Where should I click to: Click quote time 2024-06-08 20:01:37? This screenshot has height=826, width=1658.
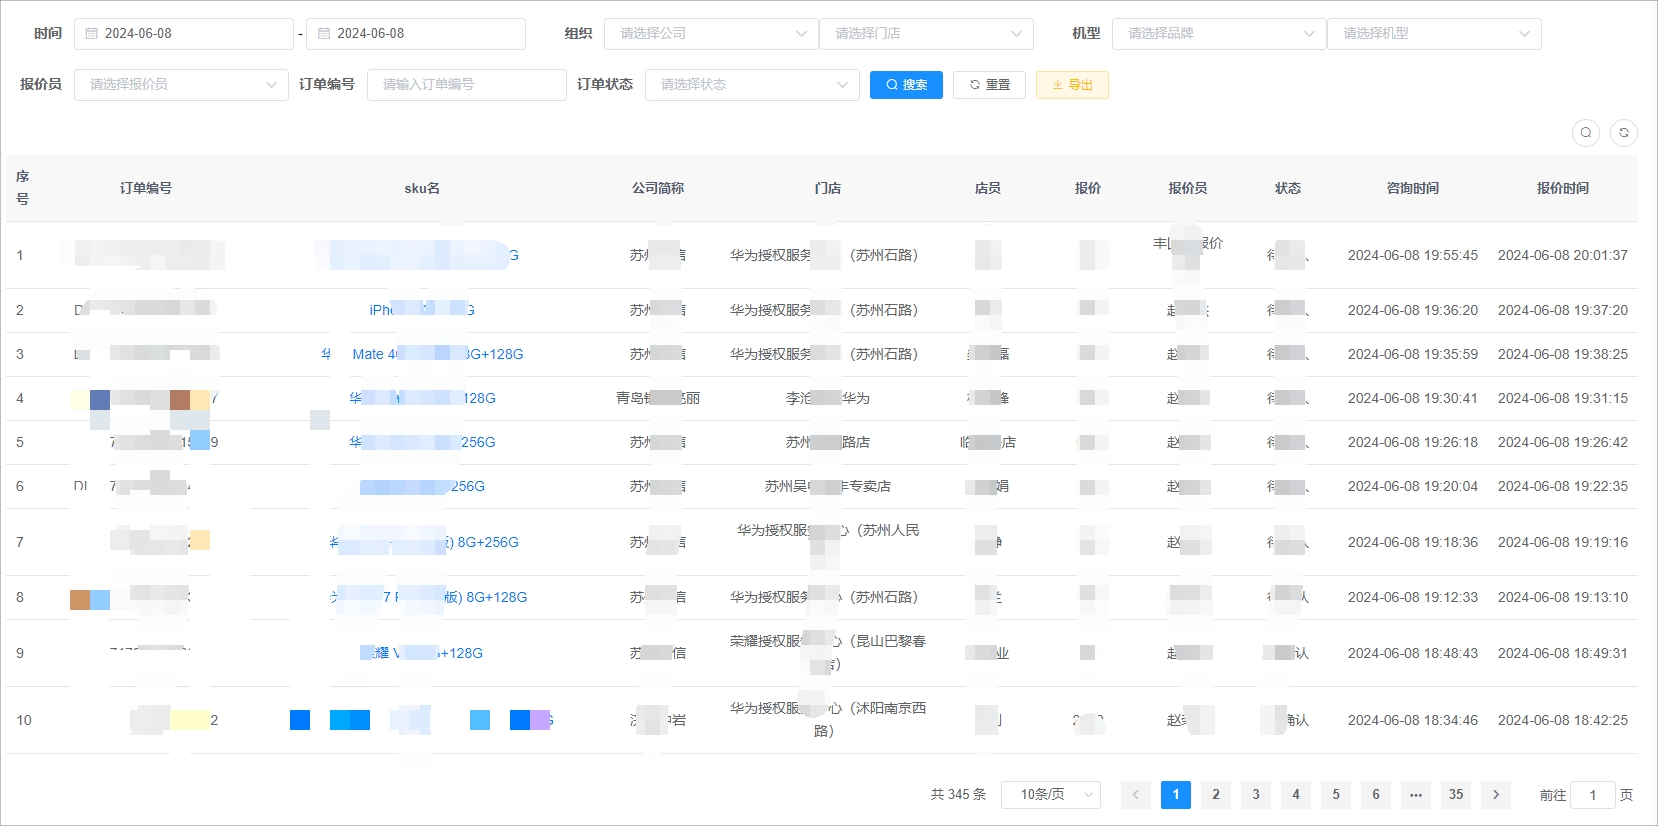click(x=1563, y=255)
